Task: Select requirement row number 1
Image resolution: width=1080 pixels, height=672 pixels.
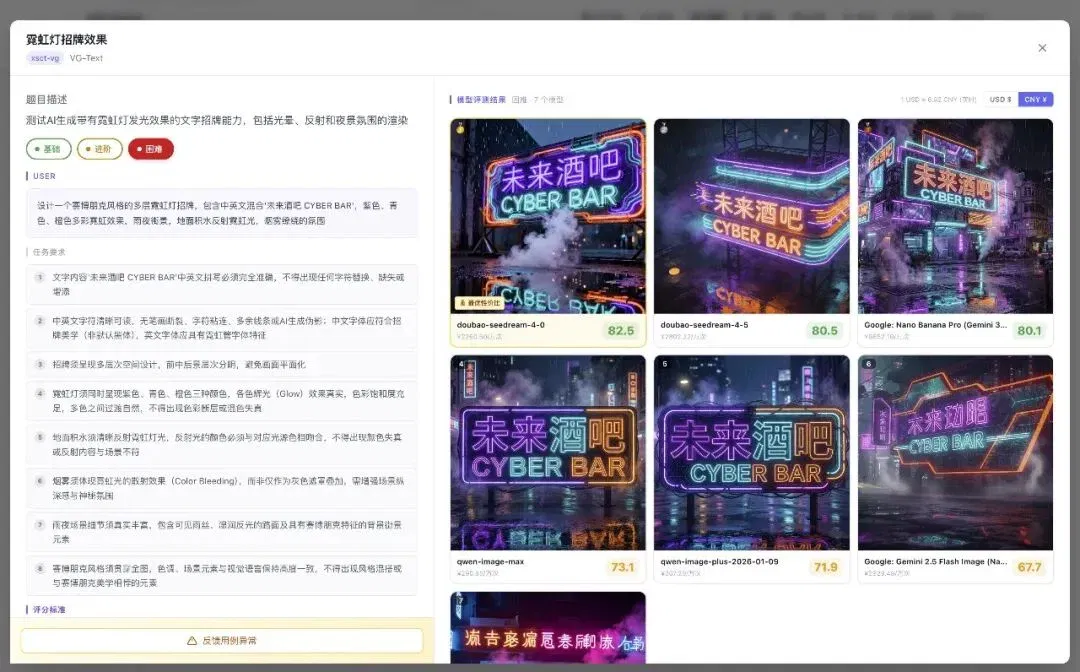Action: (222, 284)
